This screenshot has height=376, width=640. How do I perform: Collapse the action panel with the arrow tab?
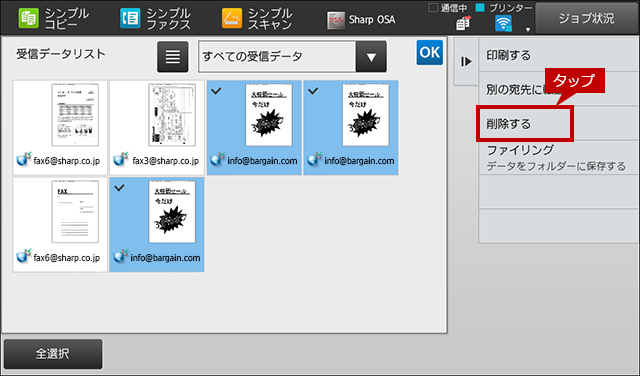coord(466,61)
